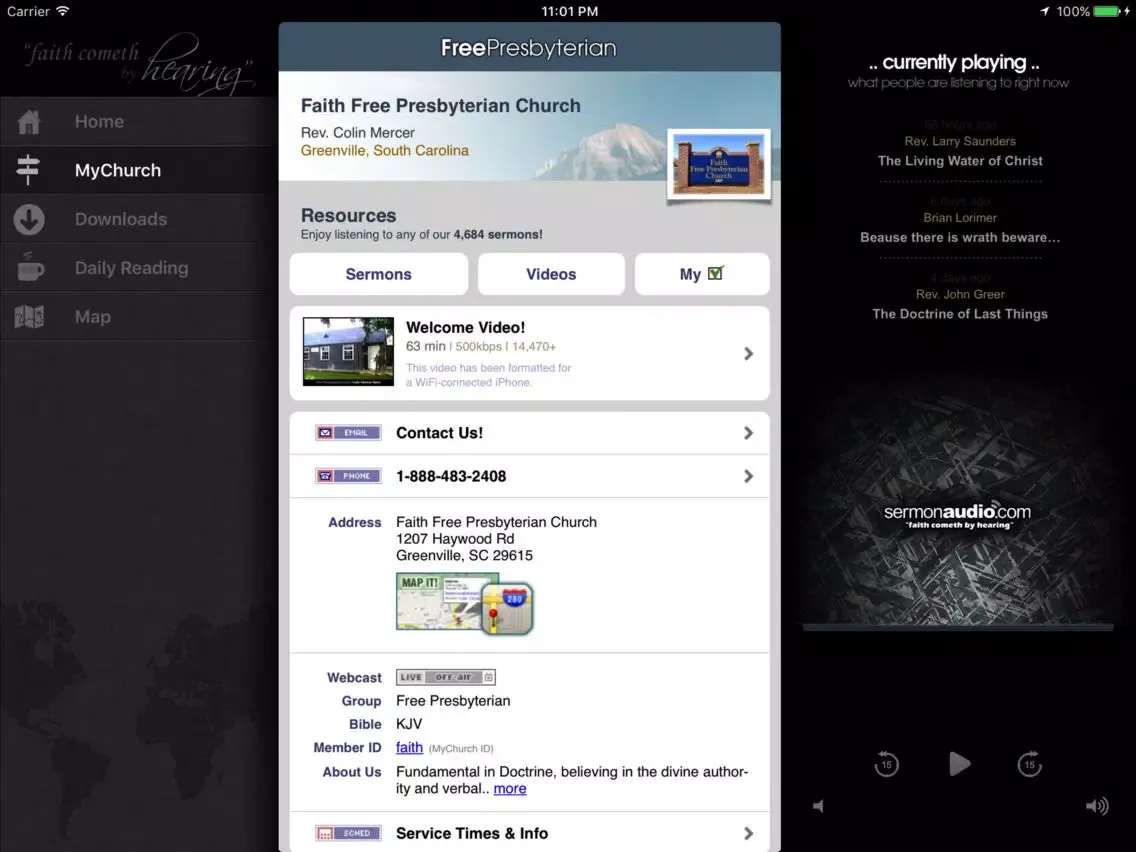Tap the playback progress bar
This screenshot has height=852, width=1136.
click(958, 627)
